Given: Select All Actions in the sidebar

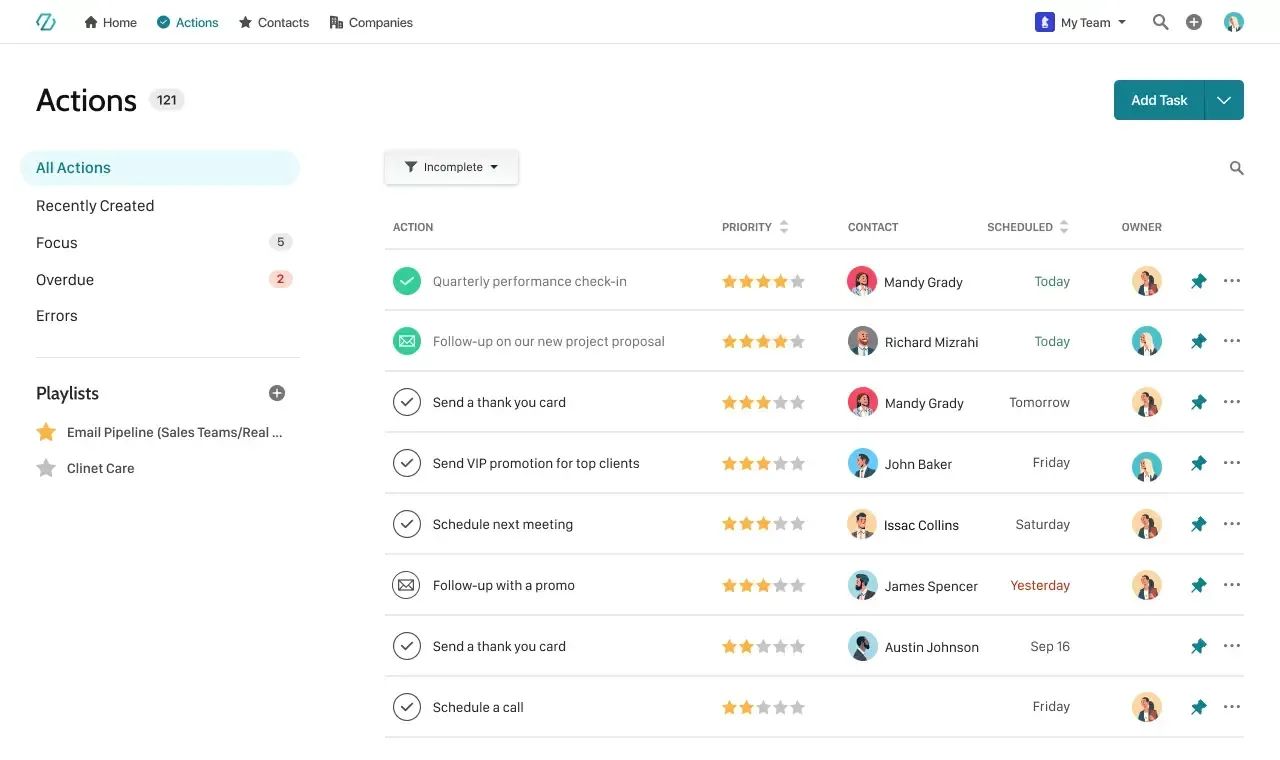Looking at the screenshot, I should [160, 168].
